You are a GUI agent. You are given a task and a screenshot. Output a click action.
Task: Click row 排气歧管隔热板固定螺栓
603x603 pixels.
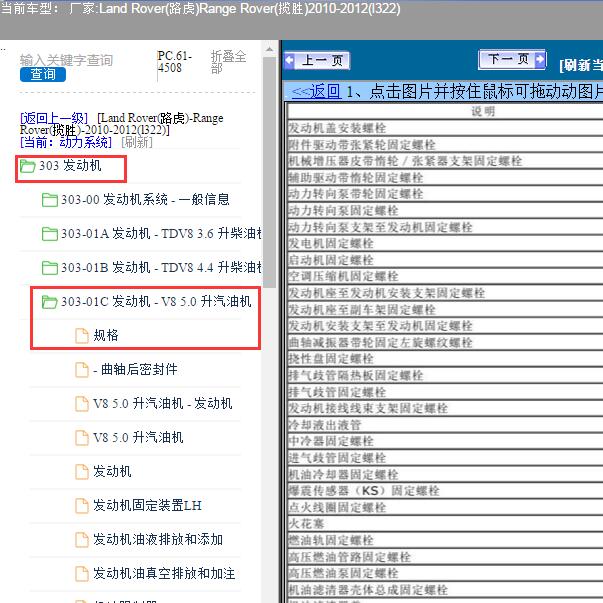click(445, 375)
